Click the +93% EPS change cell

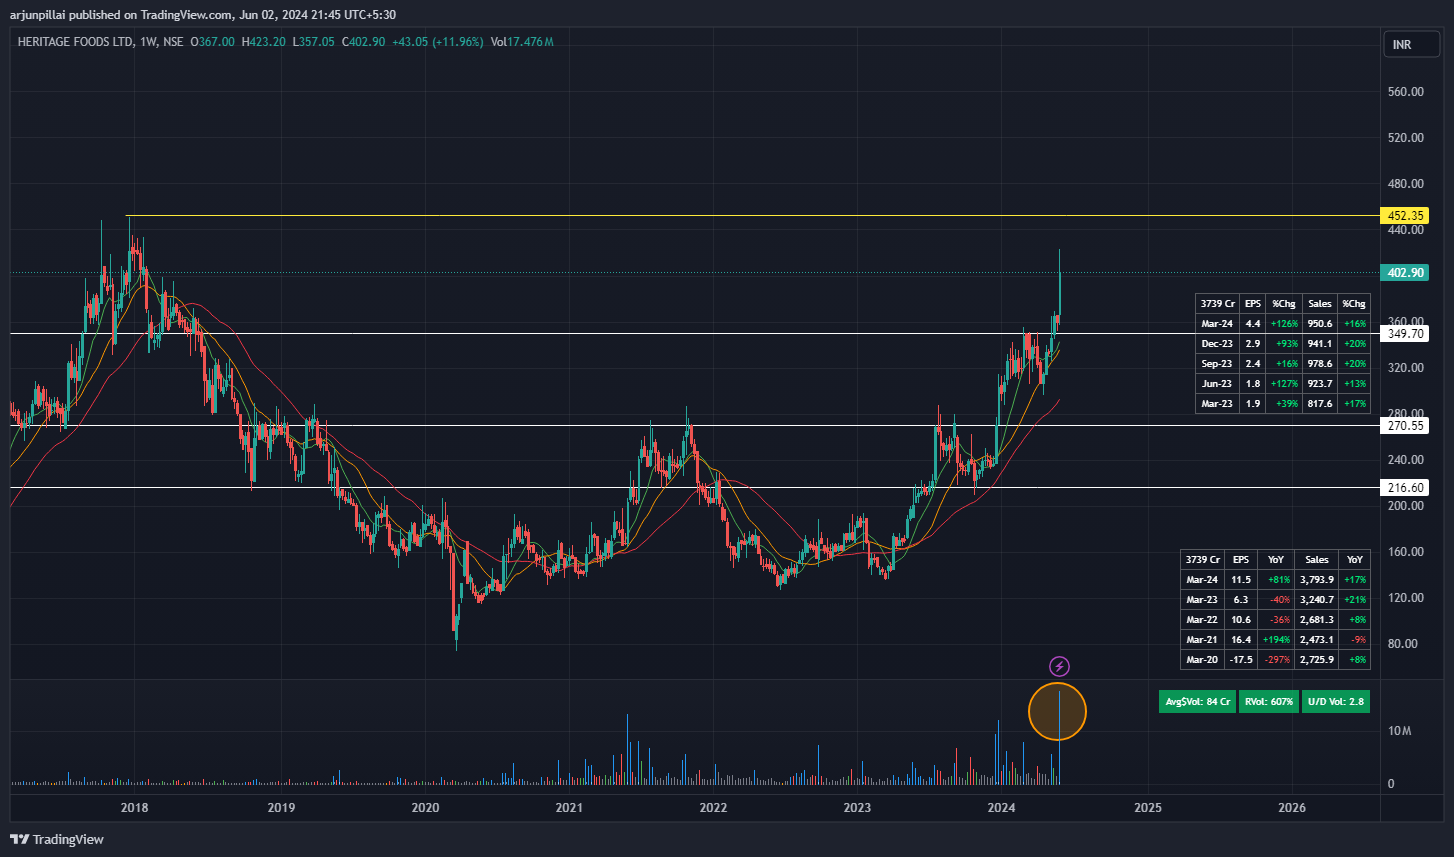pyautogui.click(x=1283, y=344)
